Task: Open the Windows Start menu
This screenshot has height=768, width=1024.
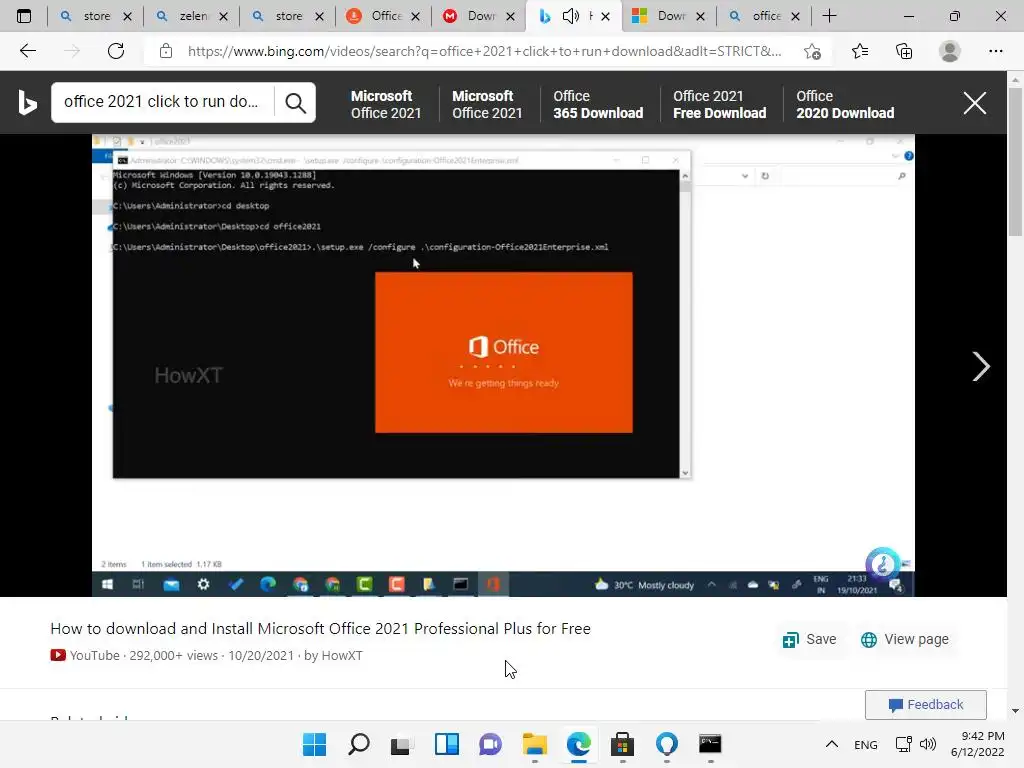Action: 314,744
